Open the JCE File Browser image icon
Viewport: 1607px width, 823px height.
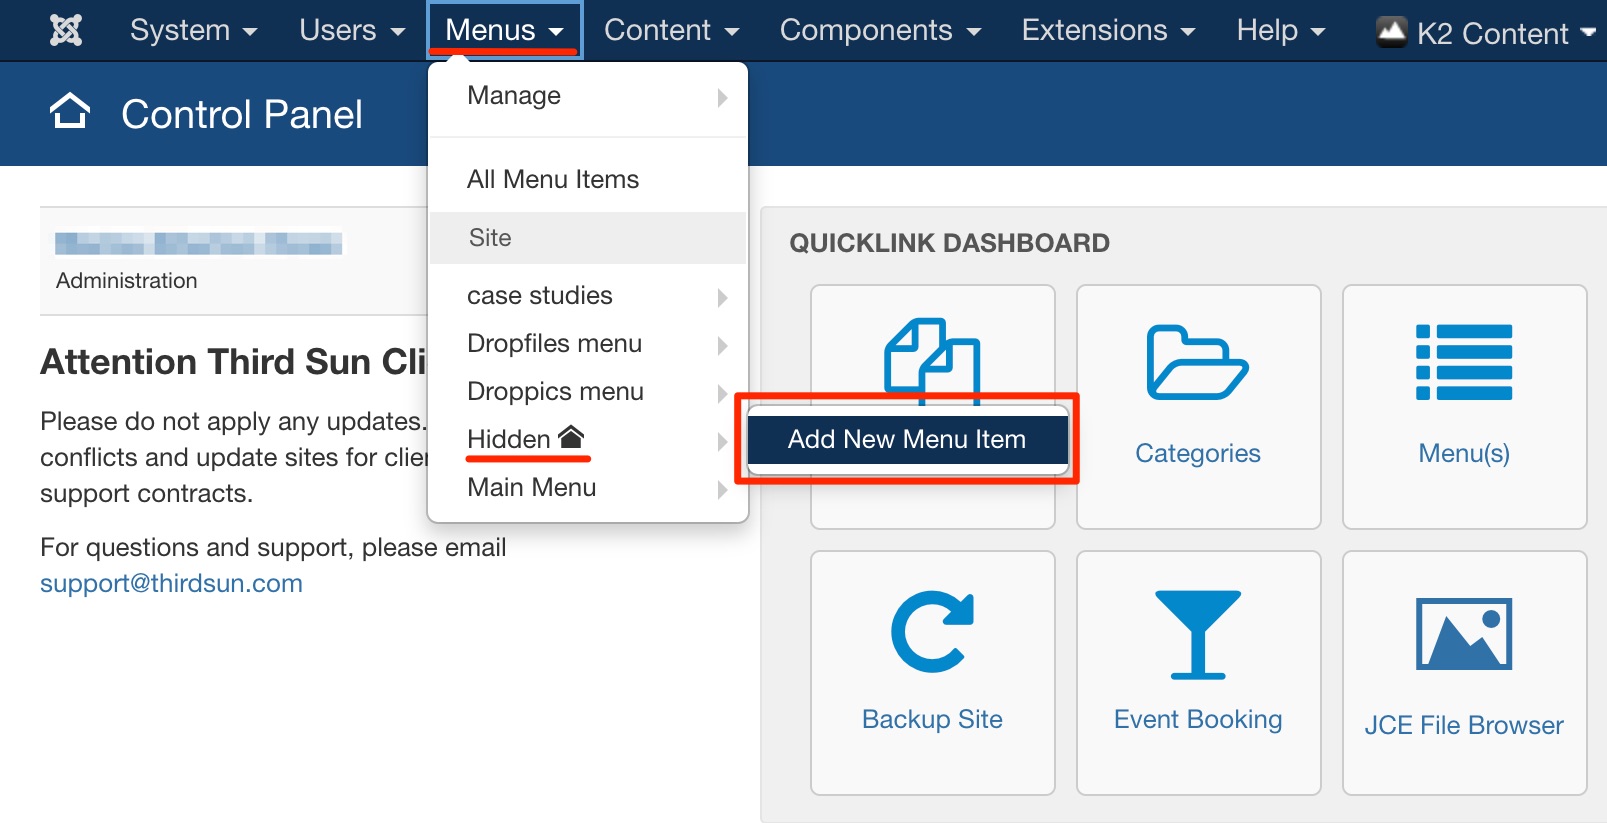(x=1463, y=634)
